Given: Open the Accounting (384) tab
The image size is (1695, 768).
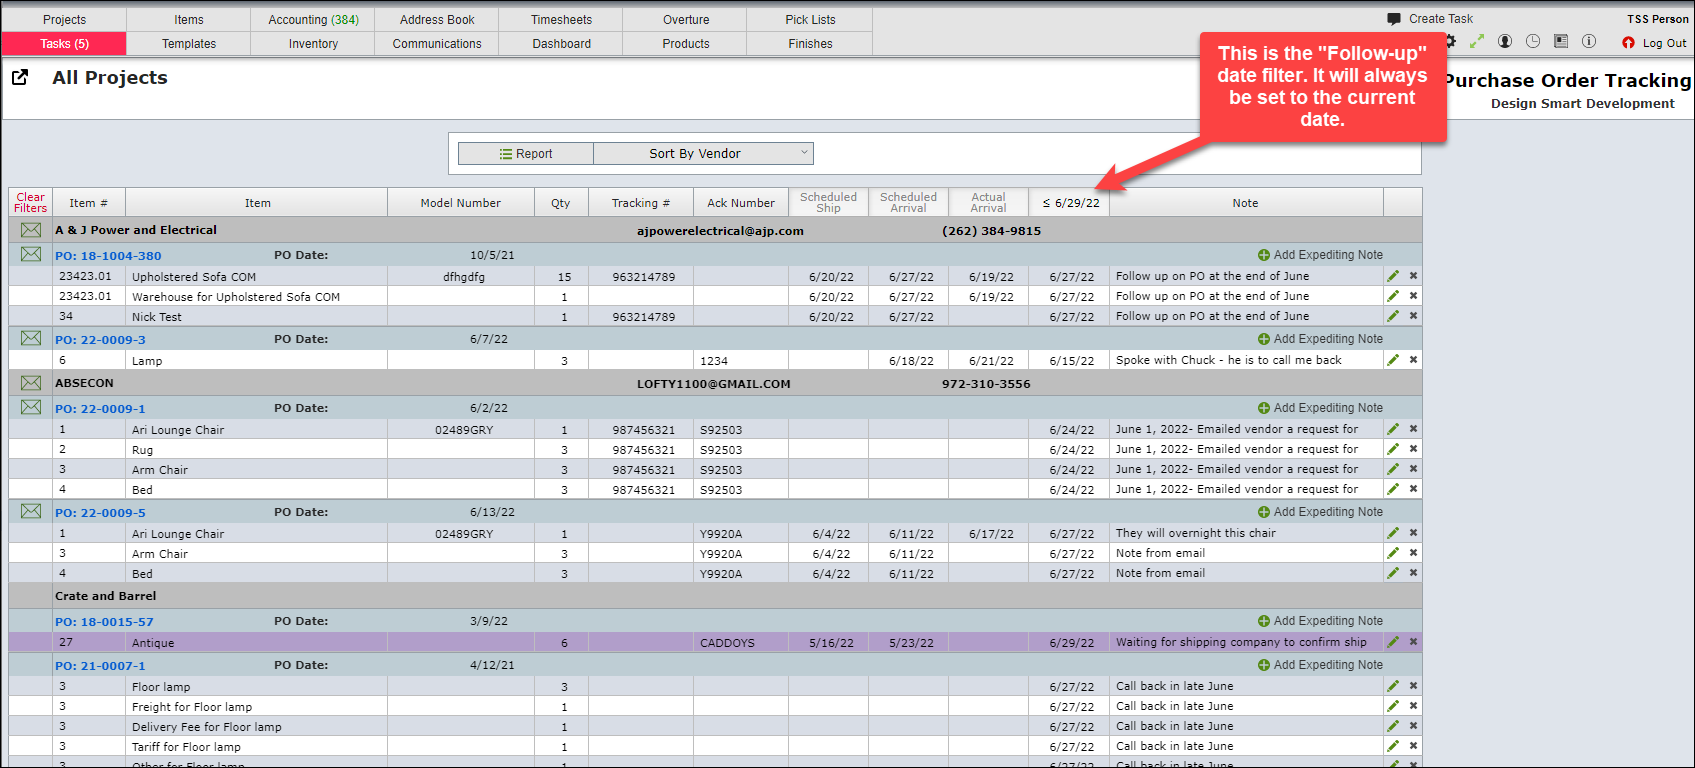Looking at the screenshot, I should pos(313,20).
